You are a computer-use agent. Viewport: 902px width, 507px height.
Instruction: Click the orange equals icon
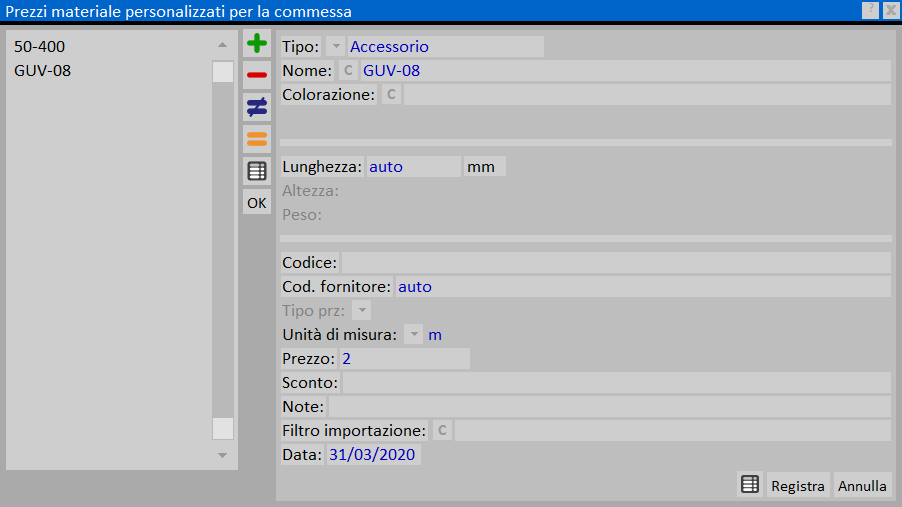257,138
